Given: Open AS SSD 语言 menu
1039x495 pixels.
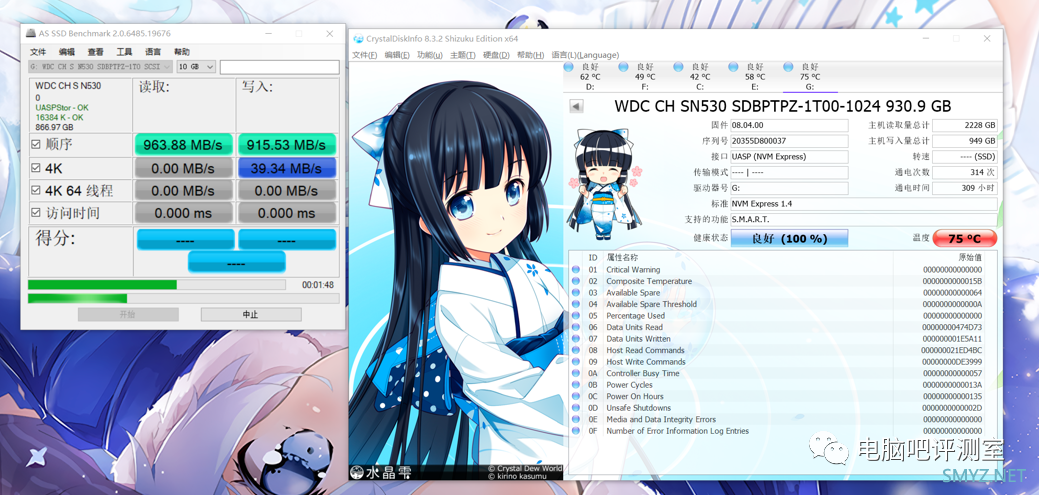Looking at the screenshot, I should (153, 52).
